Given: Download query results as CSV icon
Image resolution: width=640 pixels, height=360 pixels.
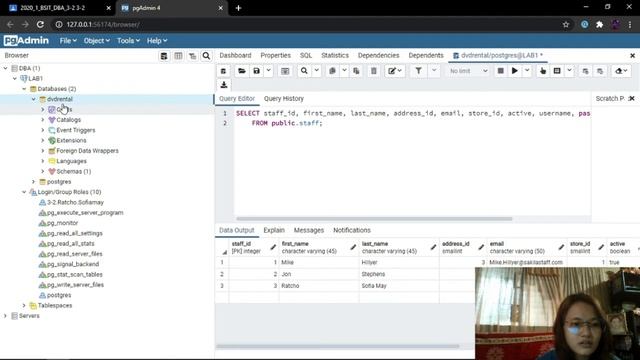Looking at the screenshot, I should 224,85.
